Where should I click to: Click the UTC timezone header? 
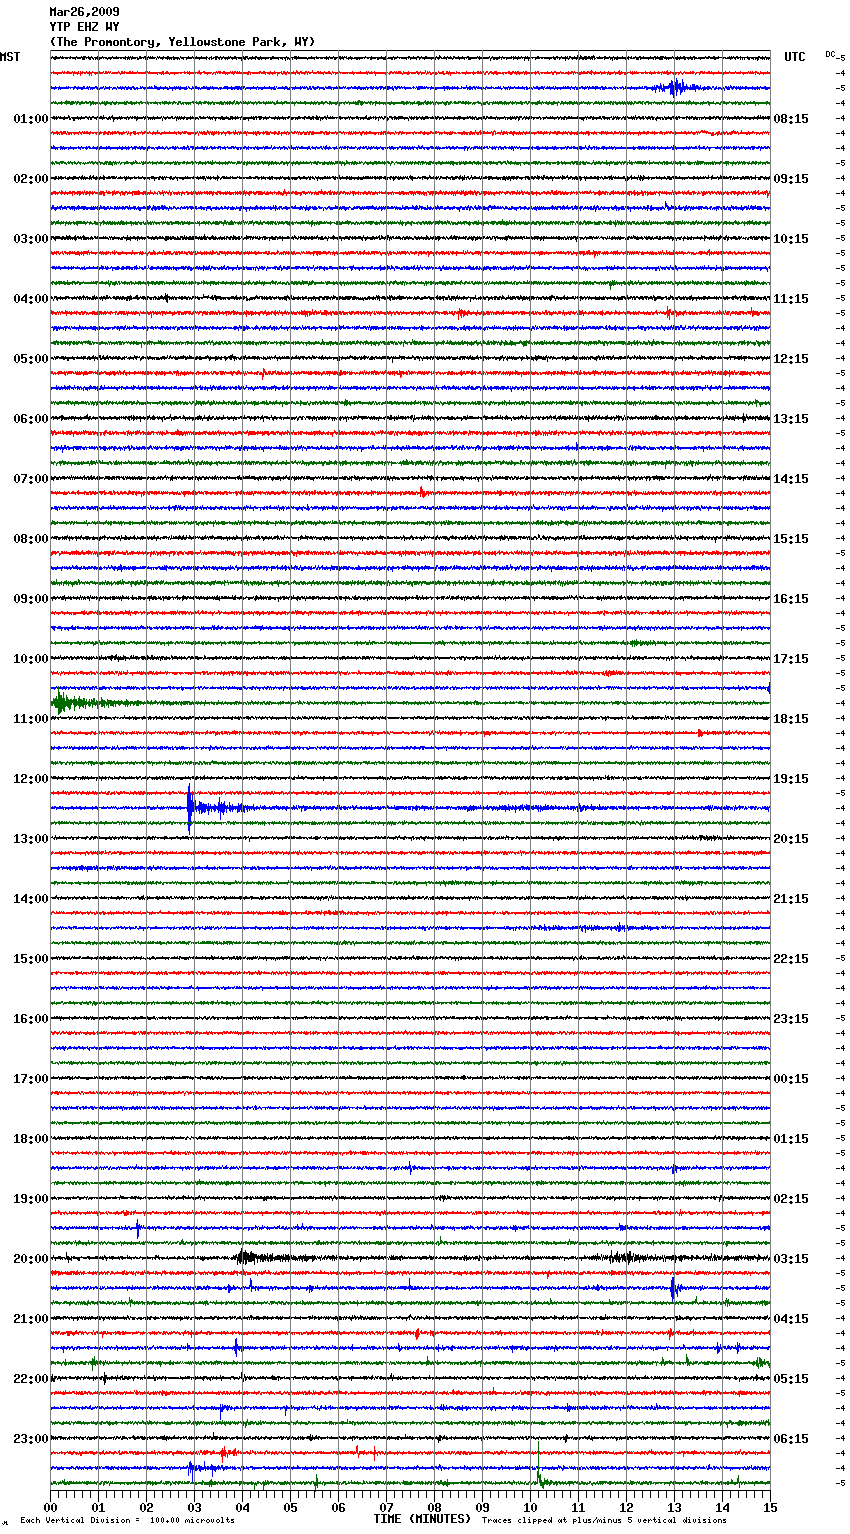coord(794,57)
